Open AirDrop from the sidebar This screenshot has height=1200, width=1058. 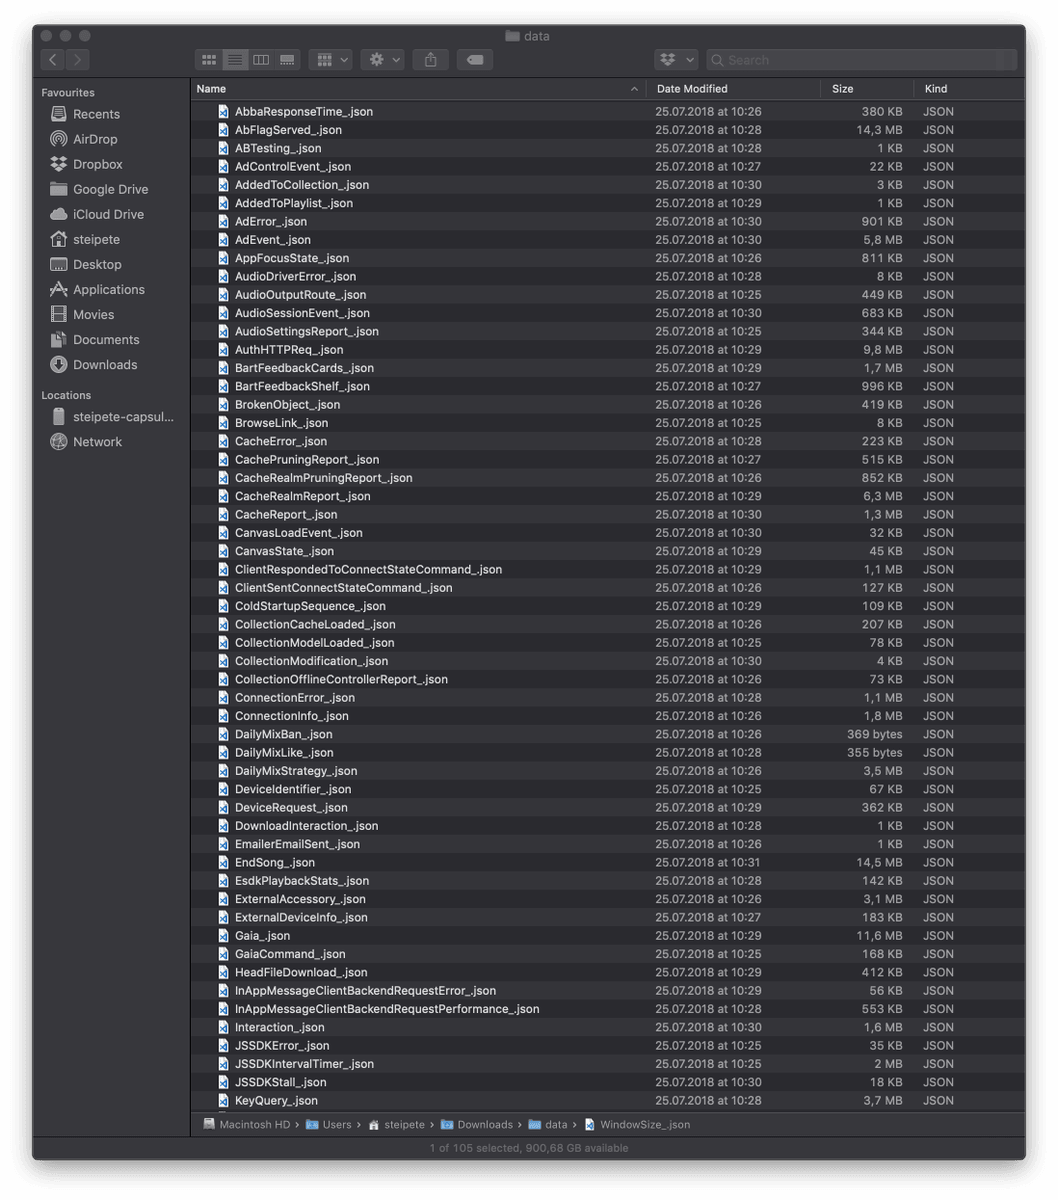coord(95,139)
